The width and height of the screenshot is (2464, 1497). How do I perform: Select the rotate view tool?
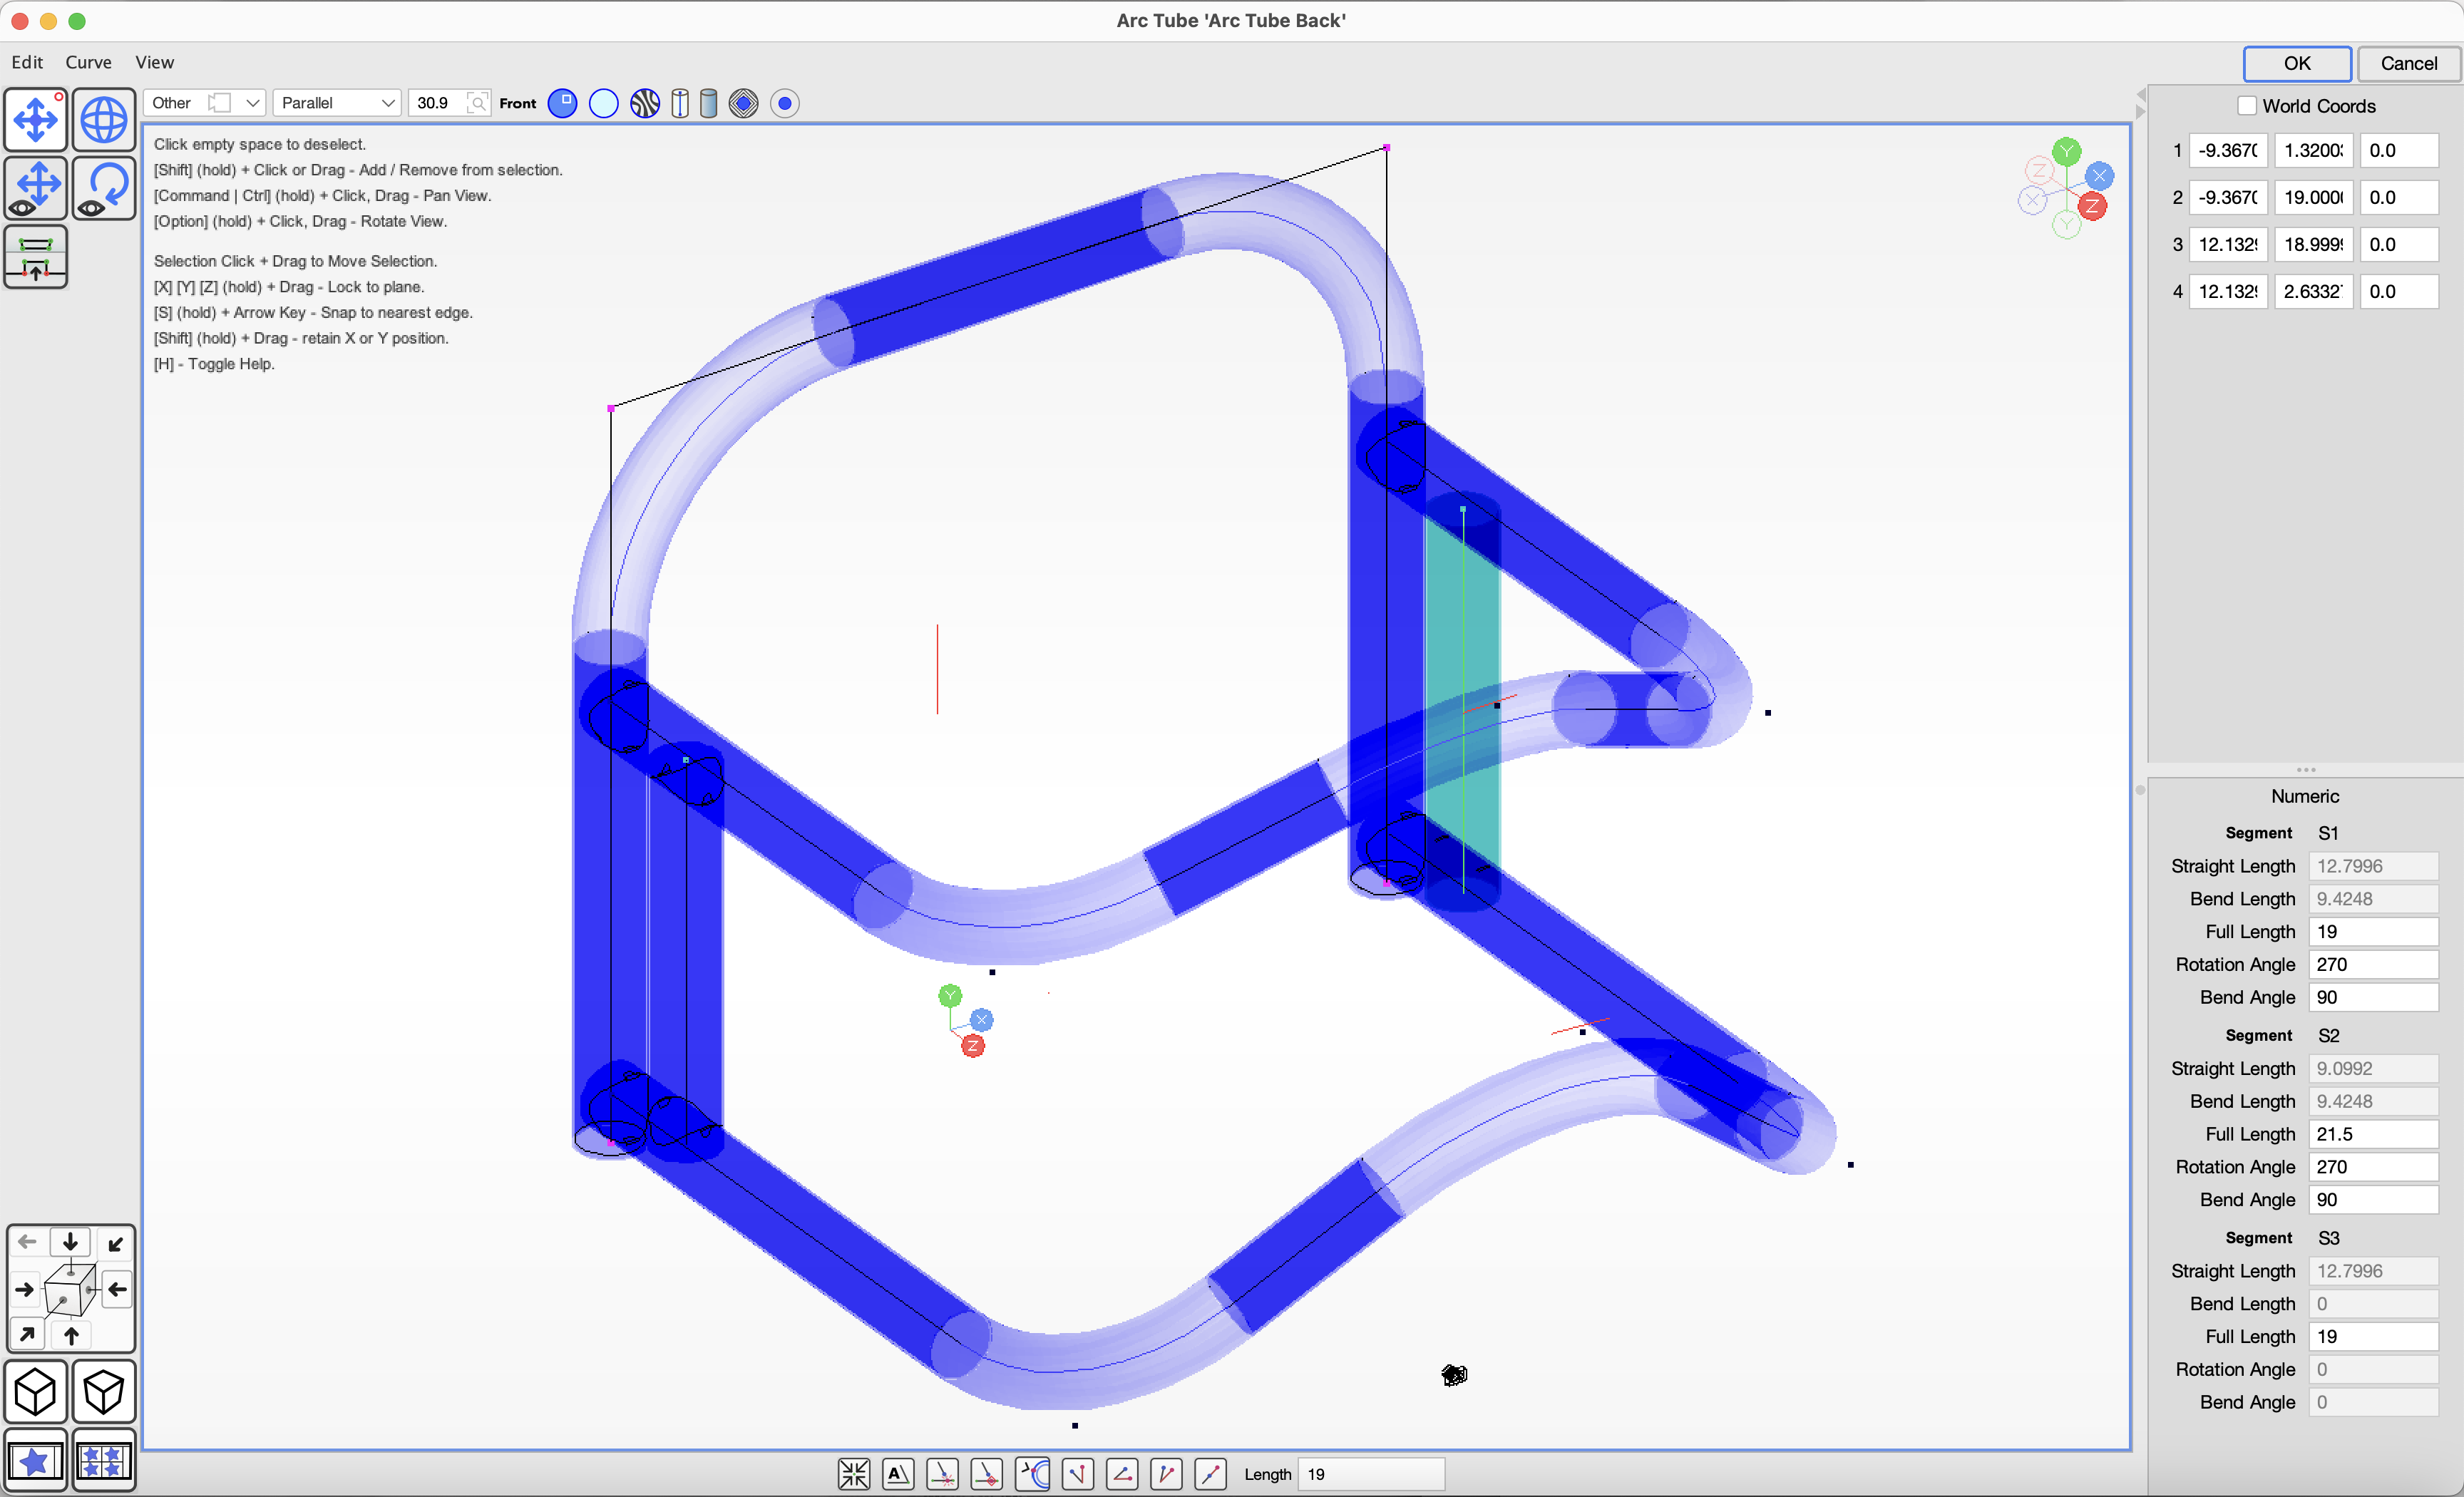pyautogui.click(x=103, y=188)
